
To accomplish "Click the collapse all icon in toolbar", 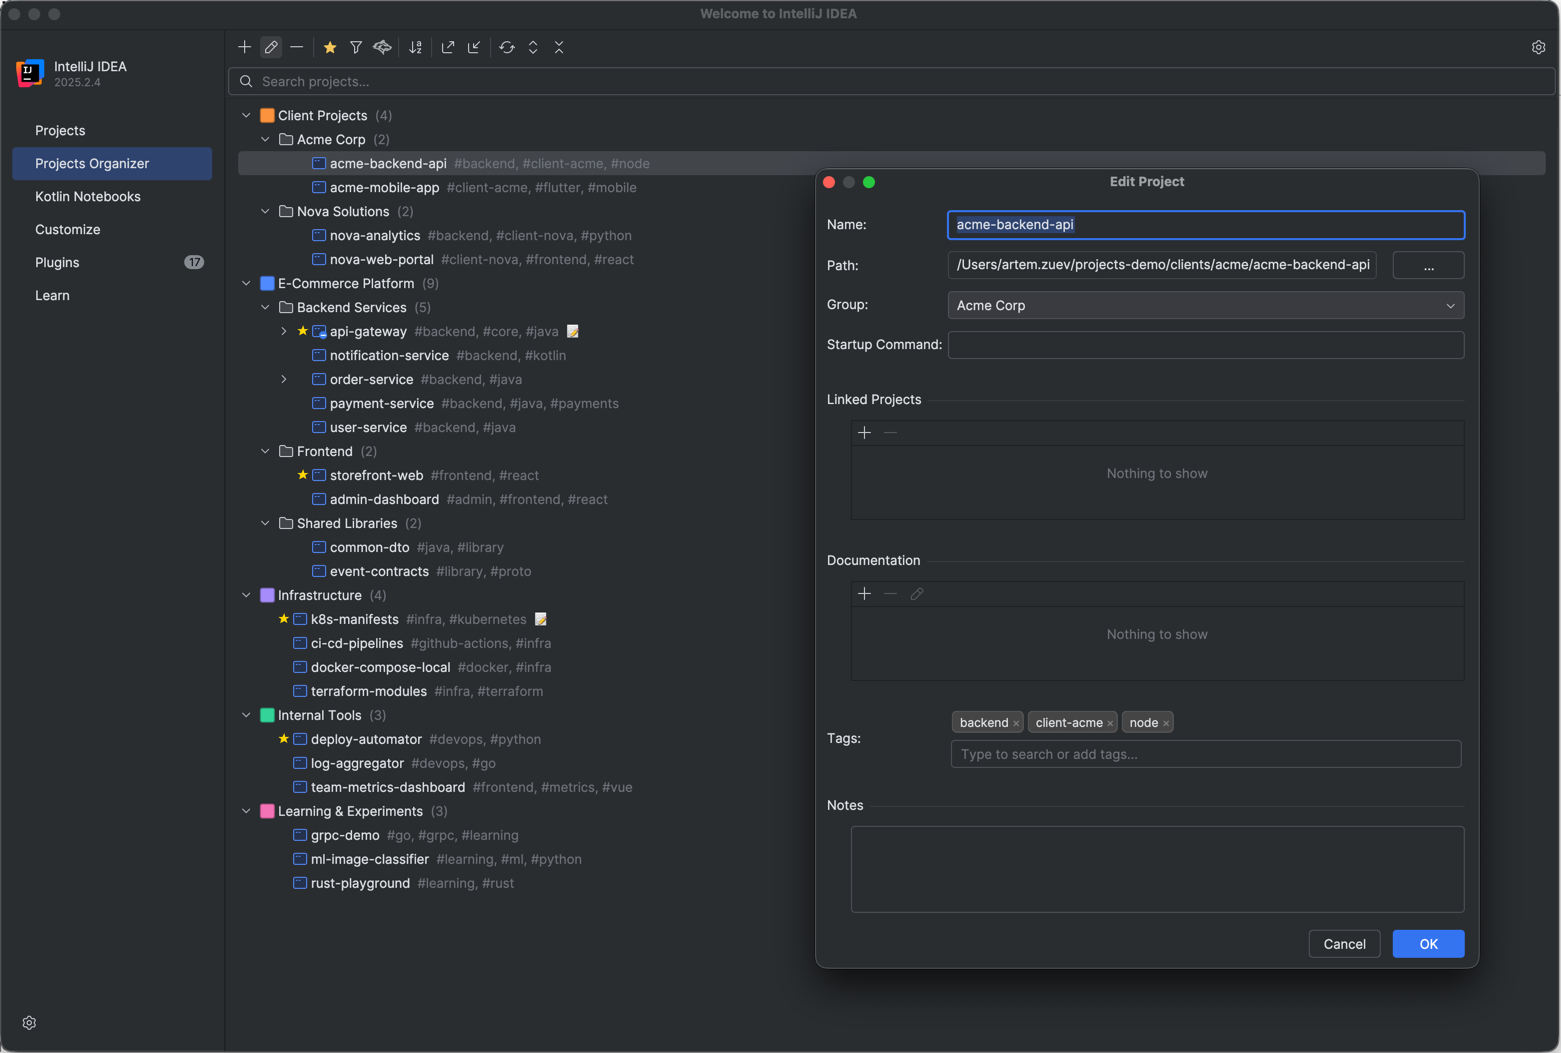I will (559, 47).
